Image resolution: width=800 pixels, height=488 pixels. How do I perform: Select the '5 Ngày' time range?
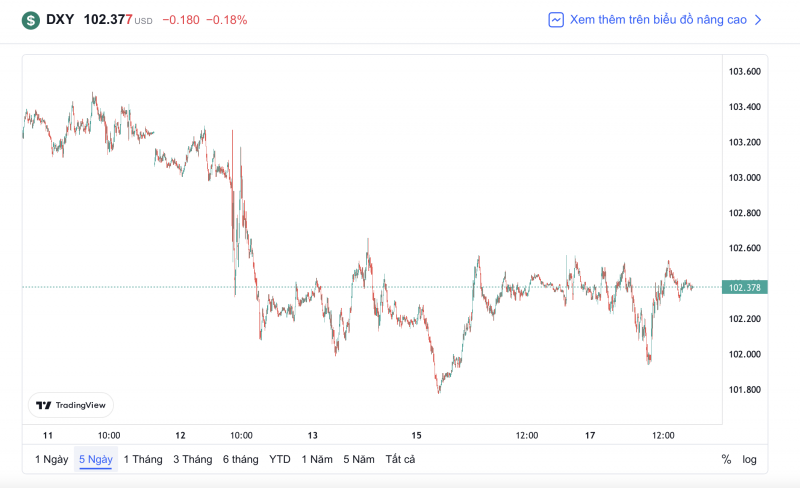pos(96,459)
